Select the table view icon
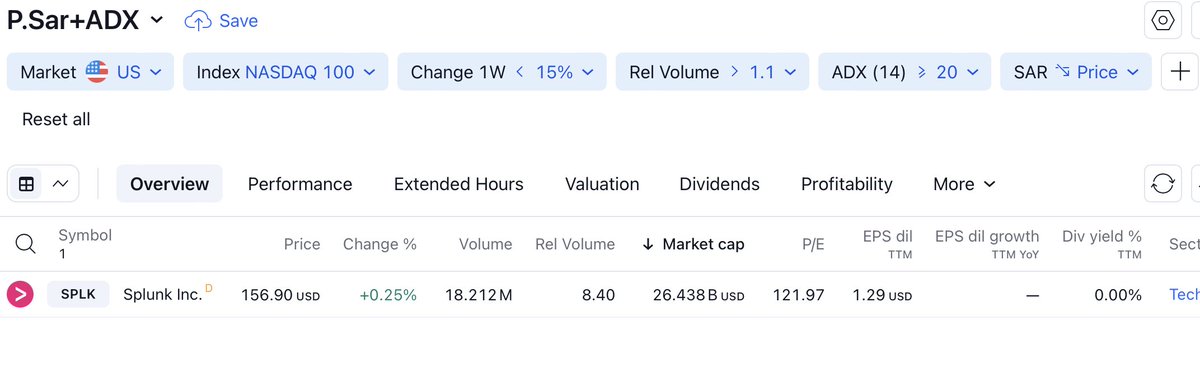Screen dimensions: 1200x387 point(27,184)
